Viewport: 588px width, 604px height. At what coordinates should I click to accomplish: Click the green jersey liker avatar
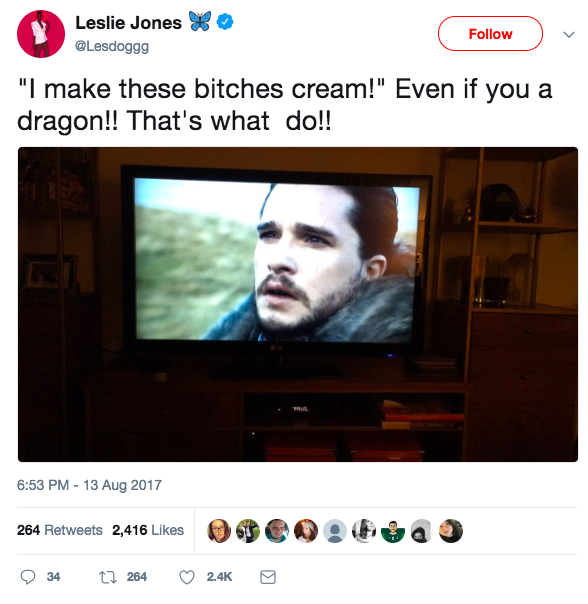point(393,531)
